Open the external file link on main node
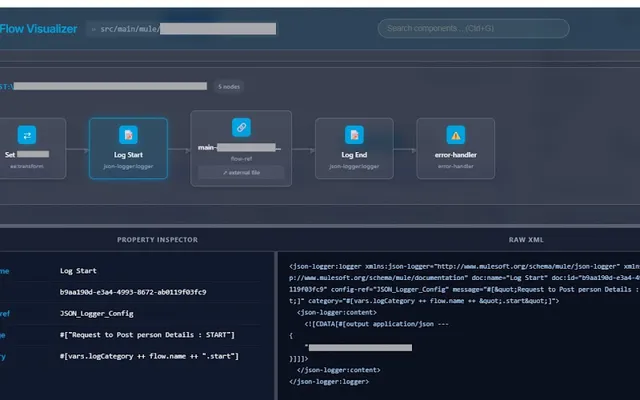Image resolution: width=640 pixels, height=400 pixels. [241, 173]
